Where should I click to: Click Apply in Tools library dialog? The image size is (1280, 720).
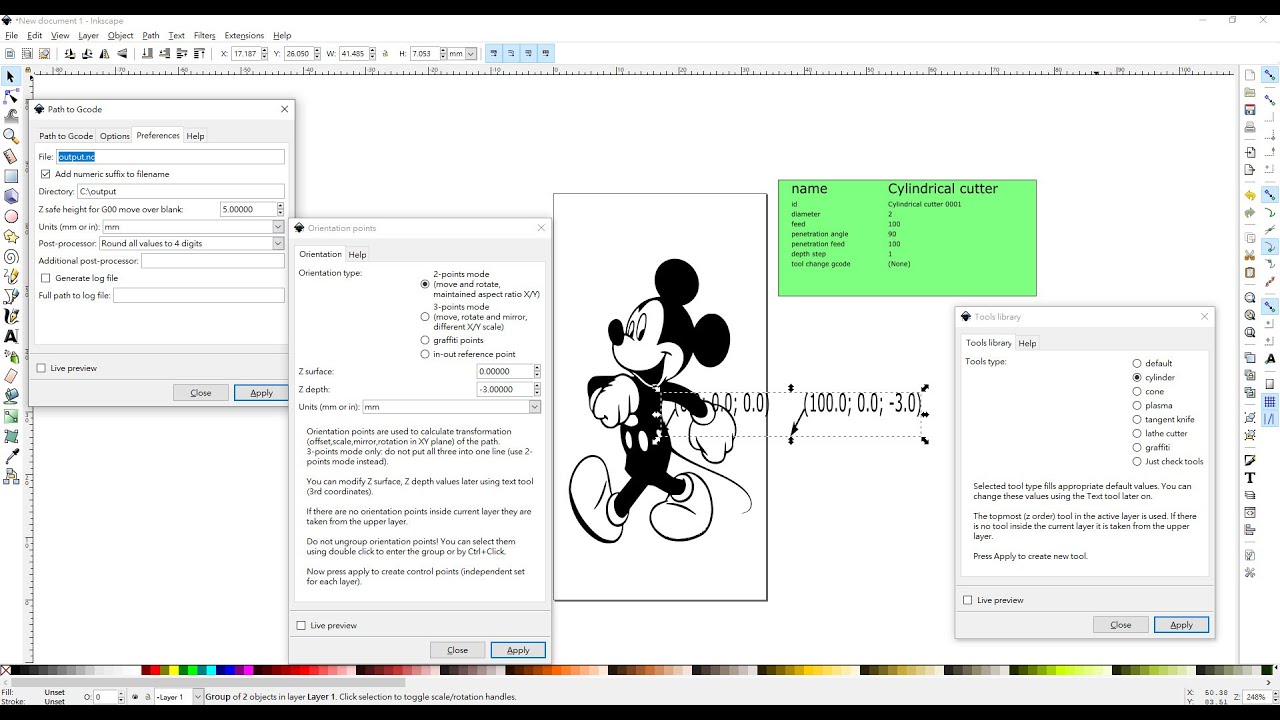point(1181,625)
